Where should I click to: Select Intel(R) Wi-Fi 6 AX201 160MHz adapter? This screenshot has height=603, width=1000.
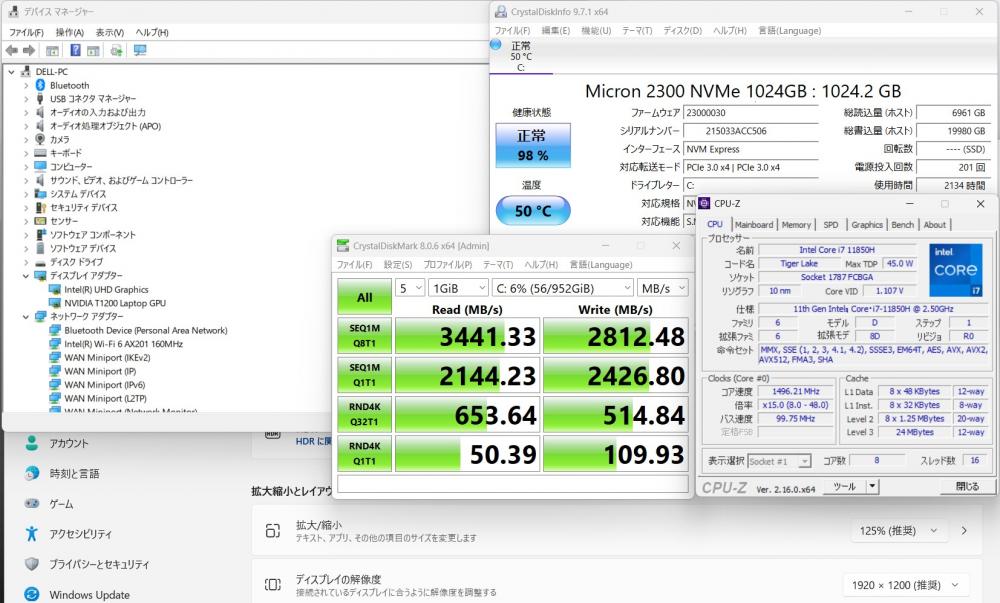pyautogui.click(x=123, y=344)
